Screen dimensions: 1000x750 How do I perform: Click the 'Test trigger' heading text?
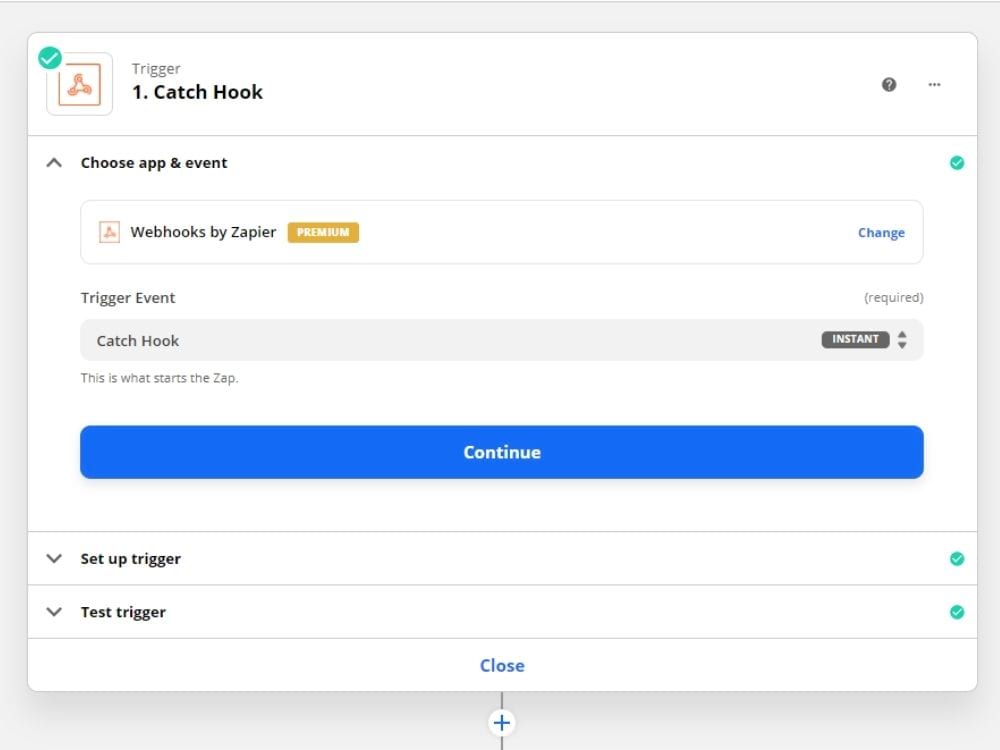click(123, 613)
